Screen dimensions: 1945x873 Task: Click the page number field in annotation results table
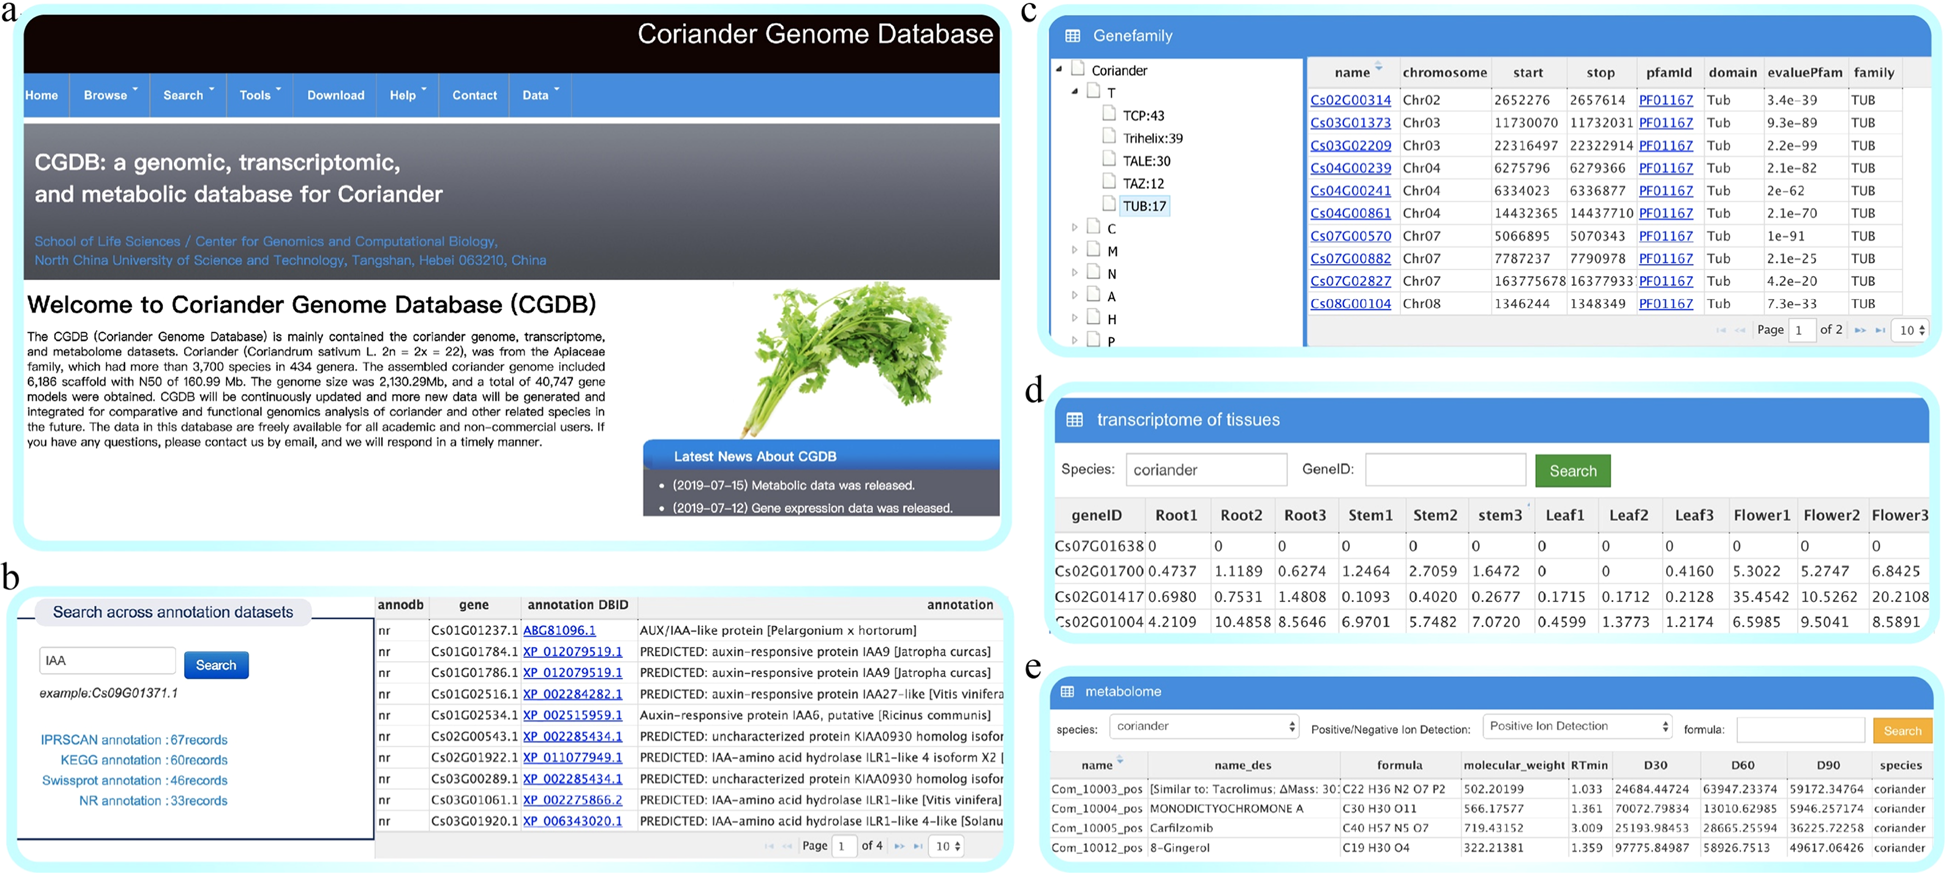click(x=844, y=846)
